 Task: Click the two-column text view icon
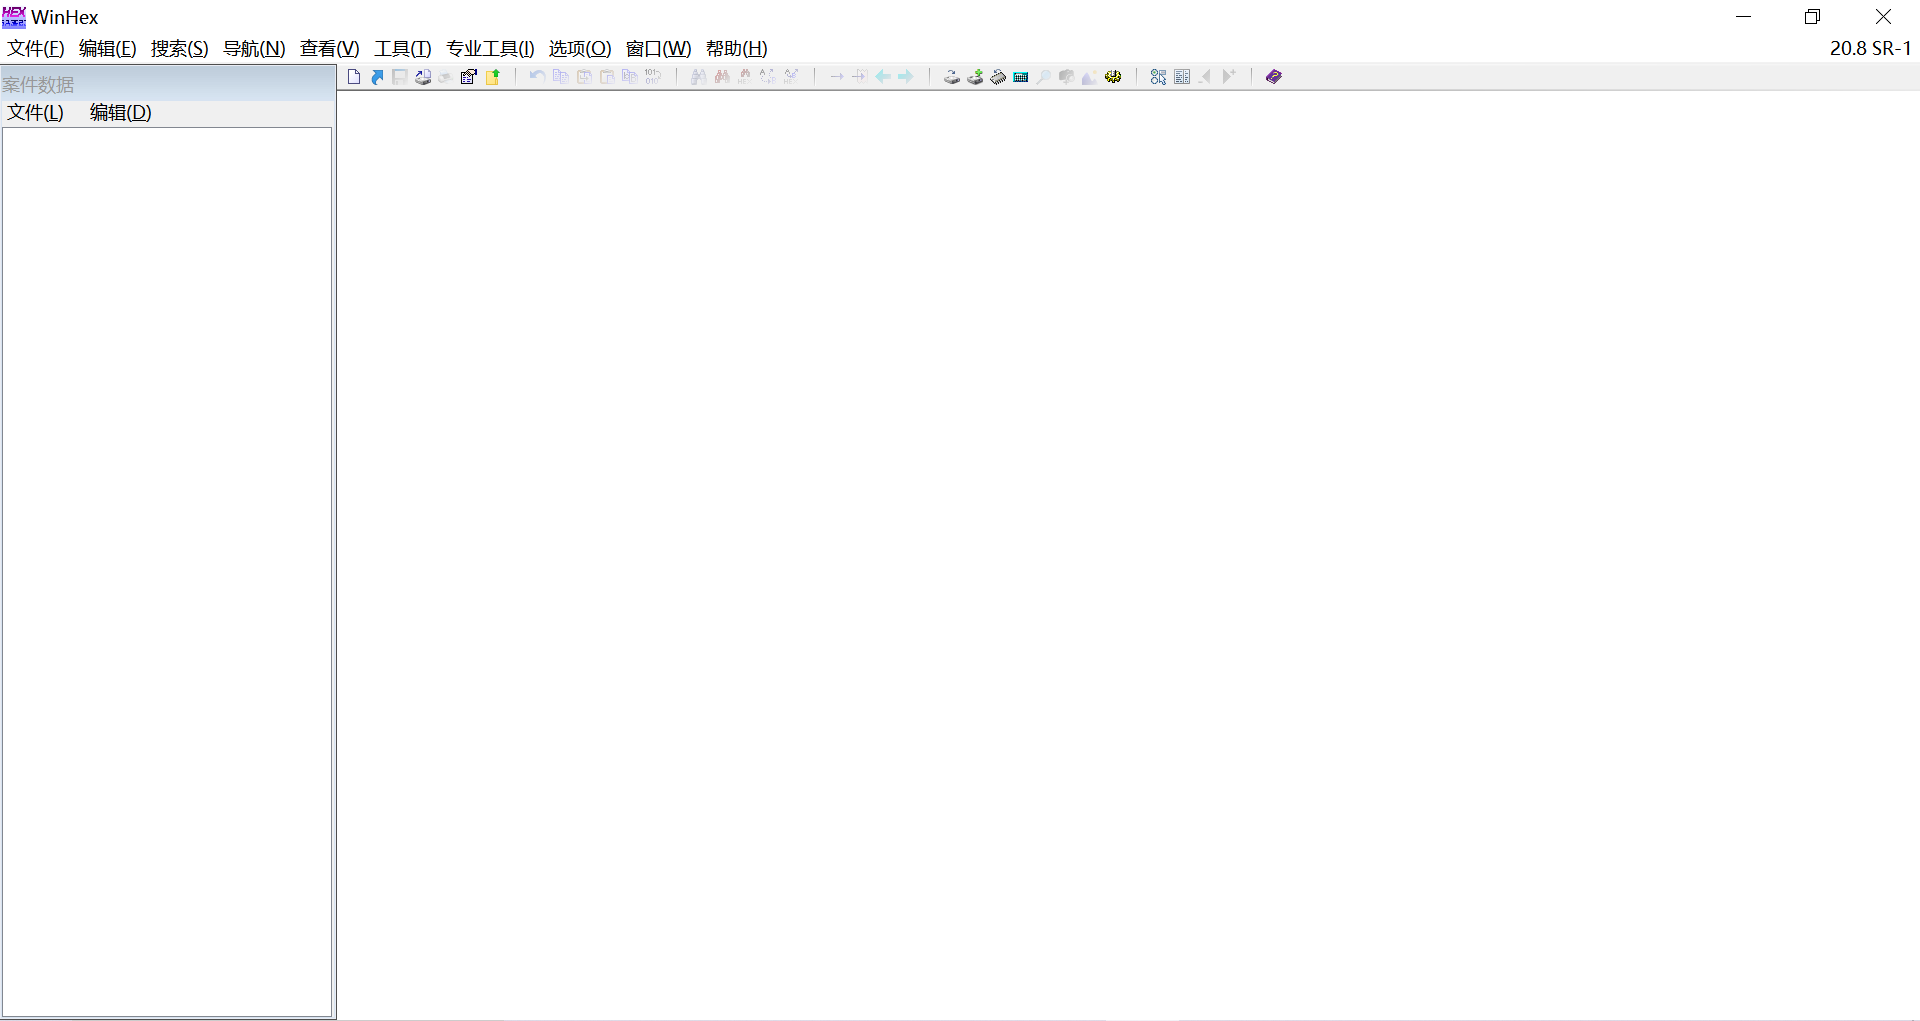[1182, 77]
